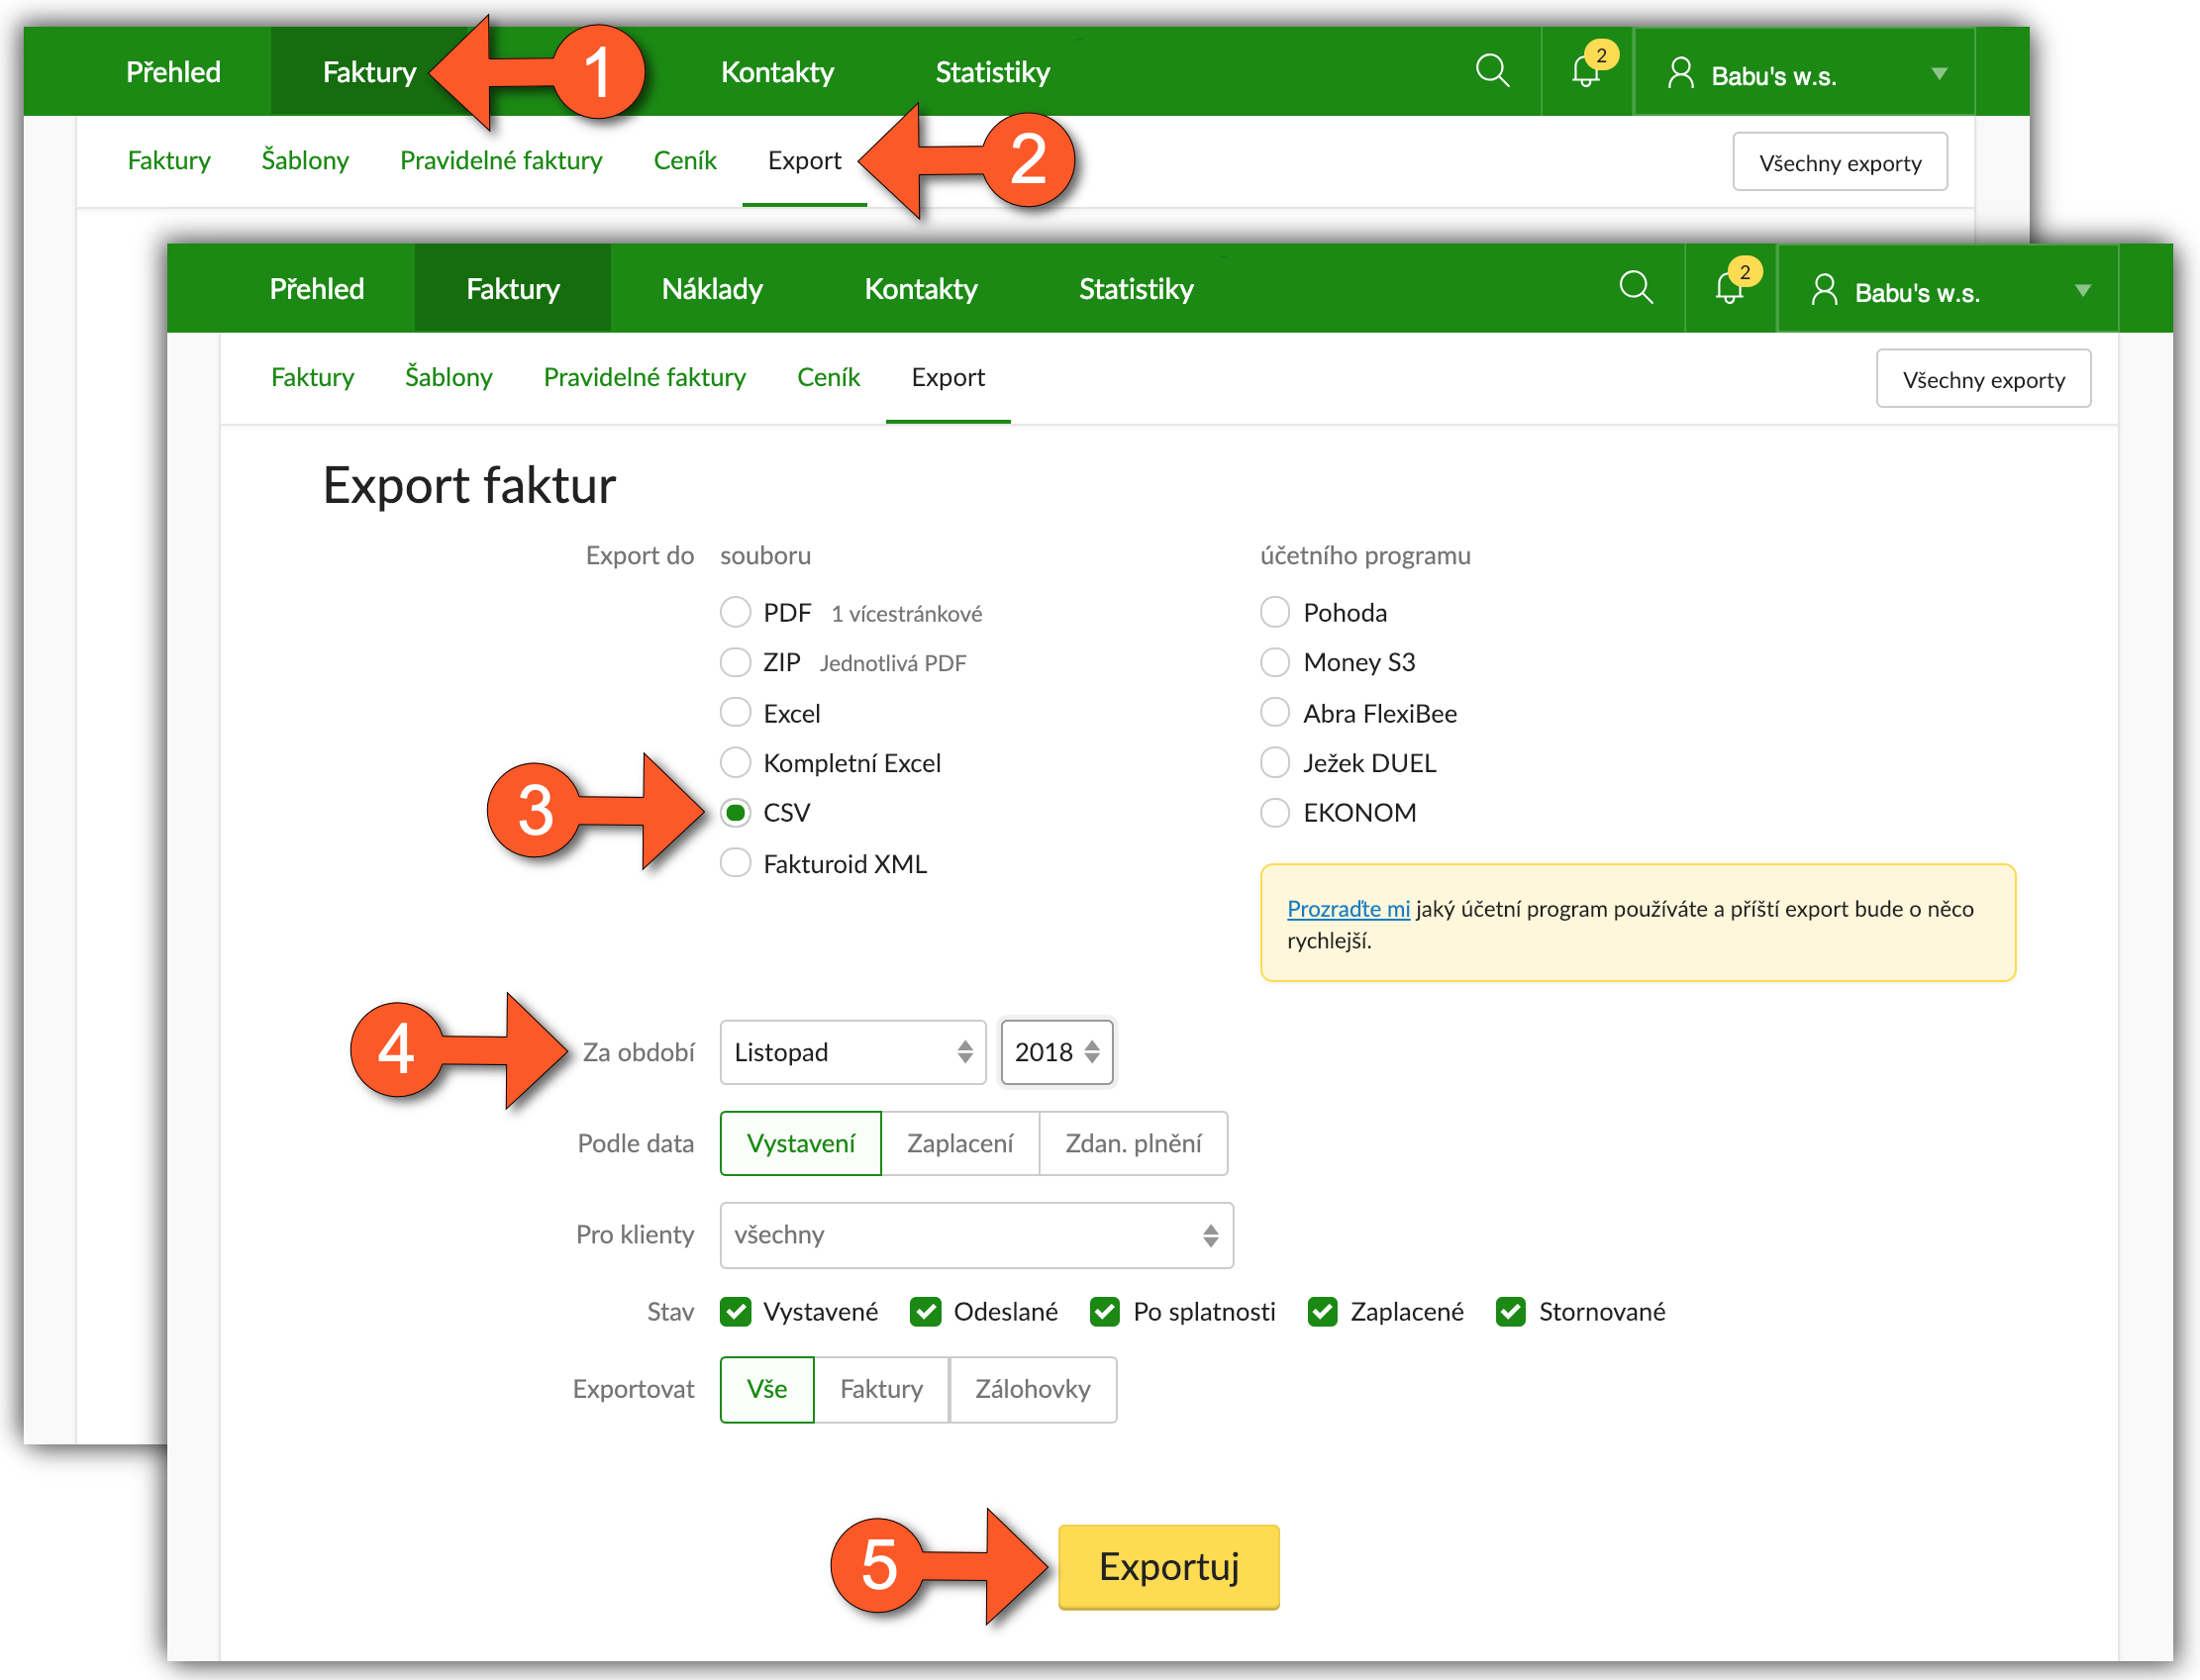This screenshot has width=2200, height=1680.
Task: Select Fakturoid XML export format
Action: pyautogui.click(x=735, y=863)
